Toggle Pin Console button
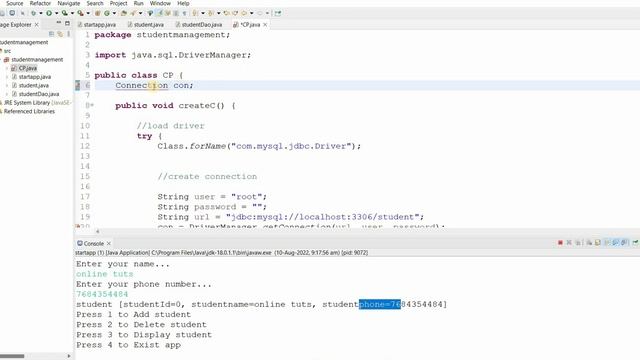This screenshot has height=360, width=640. click(x=636, y=242)
